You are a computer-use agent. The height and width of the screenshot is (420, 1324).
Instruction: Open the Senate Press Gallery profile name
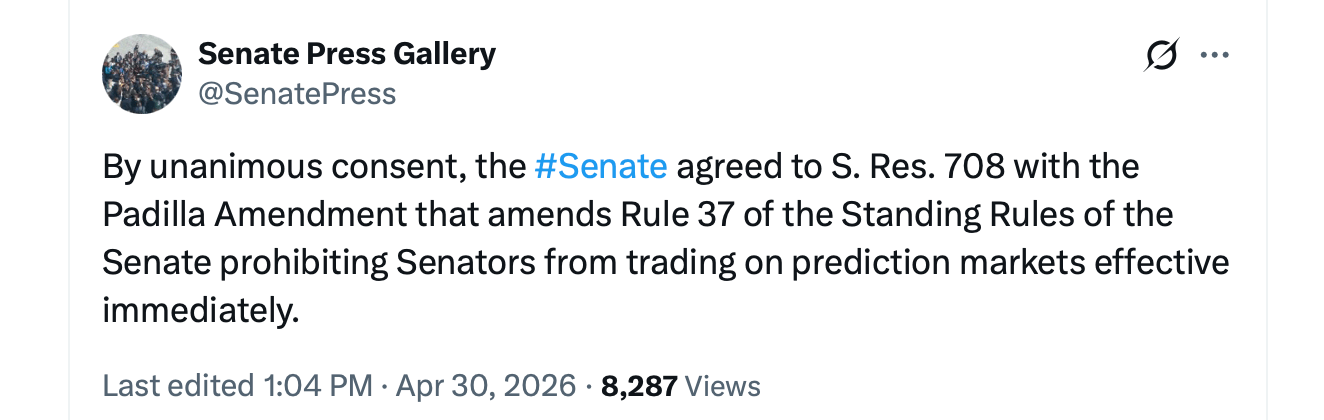(x=347, y=53)
